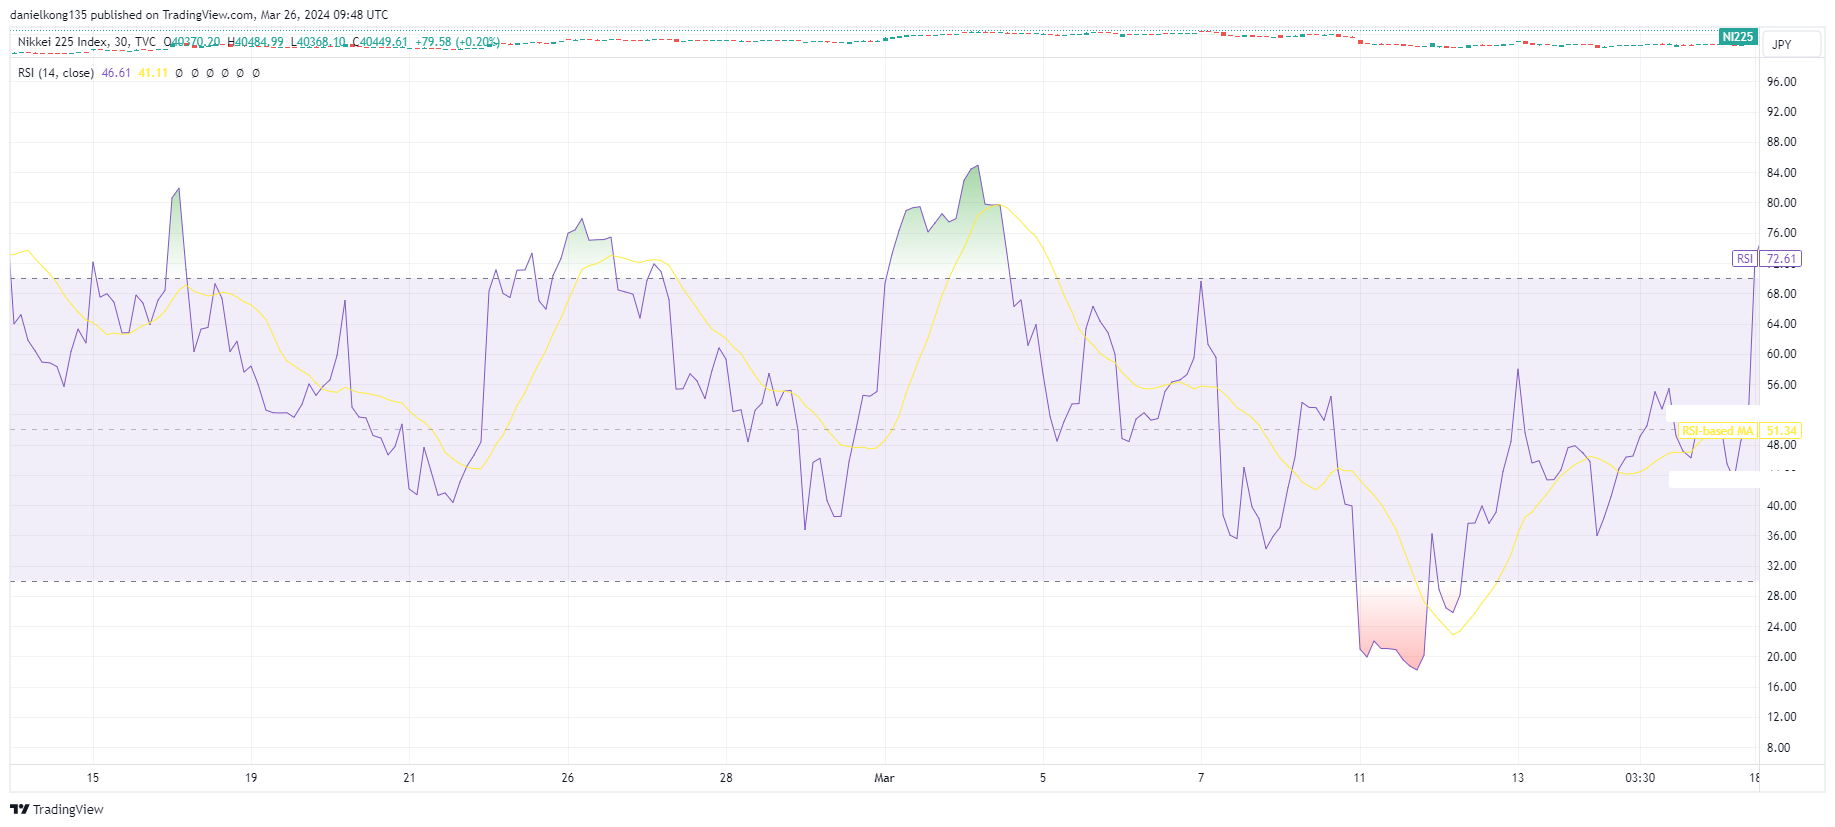Screen dimensions: 1835x827
Task: Click the 72.61 RSI value on price axis
Action: point(1781,259)
